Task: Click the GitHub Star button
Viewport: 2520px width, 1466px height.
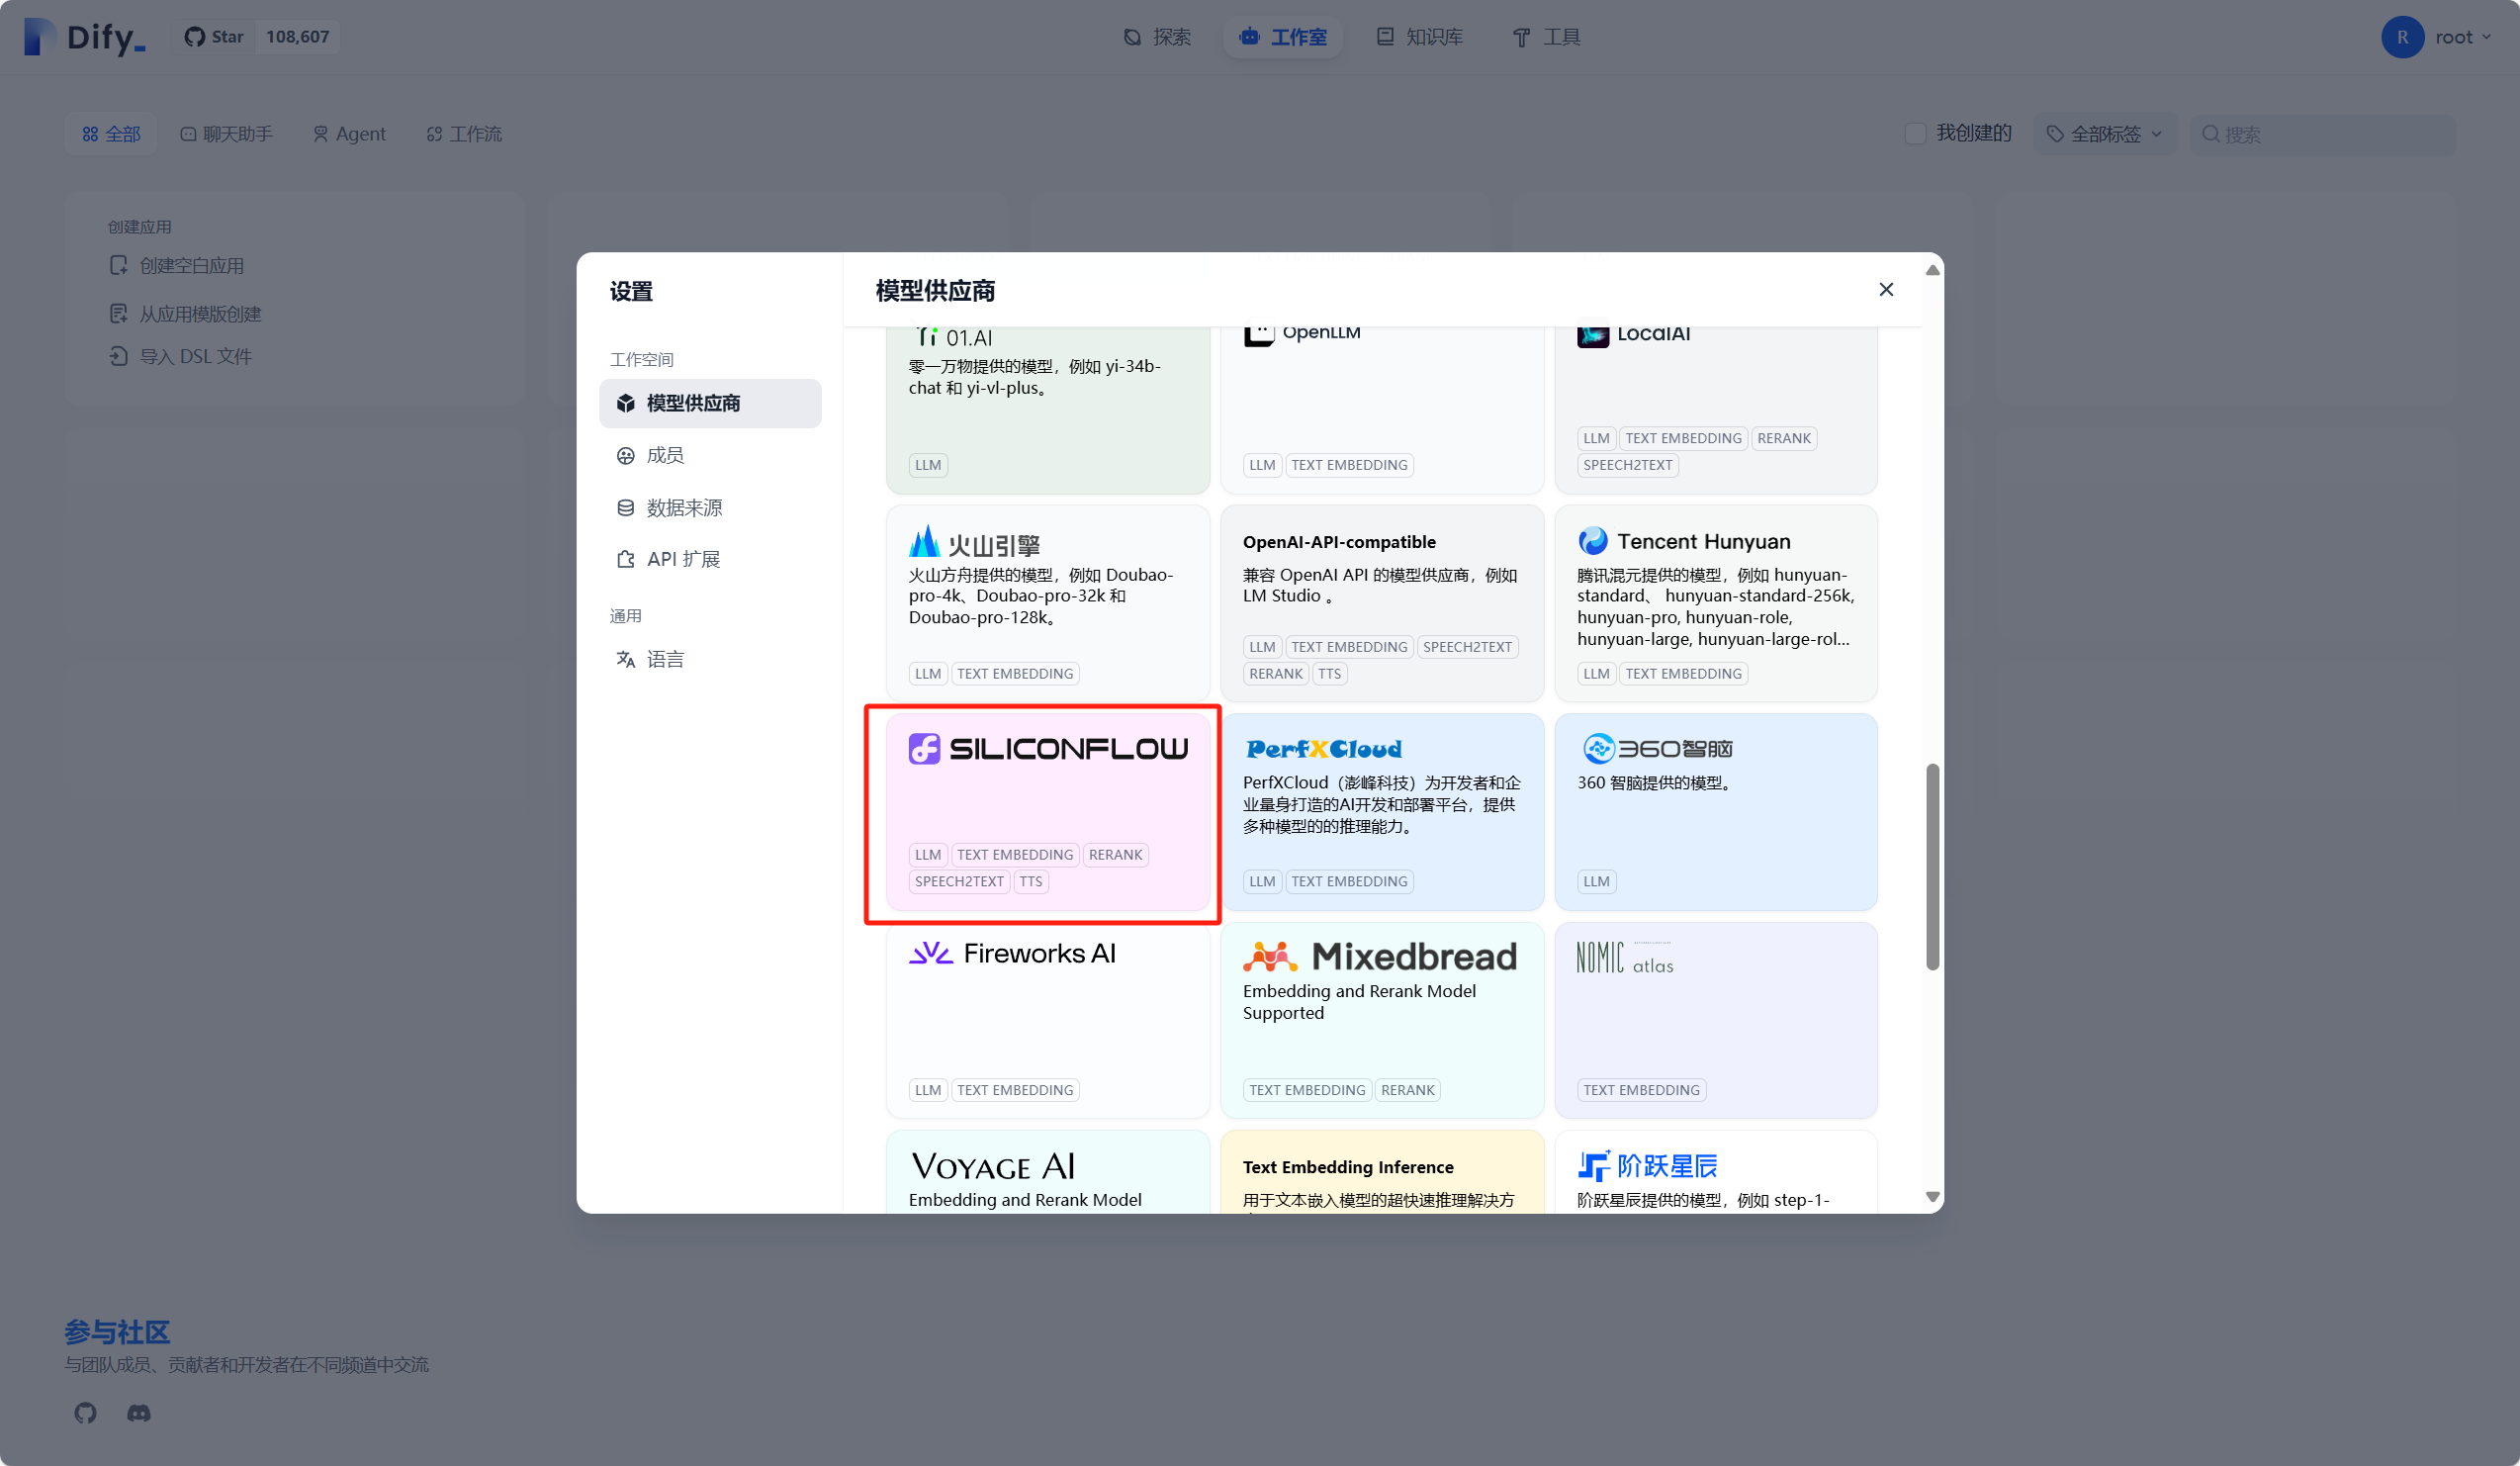Action: point(214,37)
